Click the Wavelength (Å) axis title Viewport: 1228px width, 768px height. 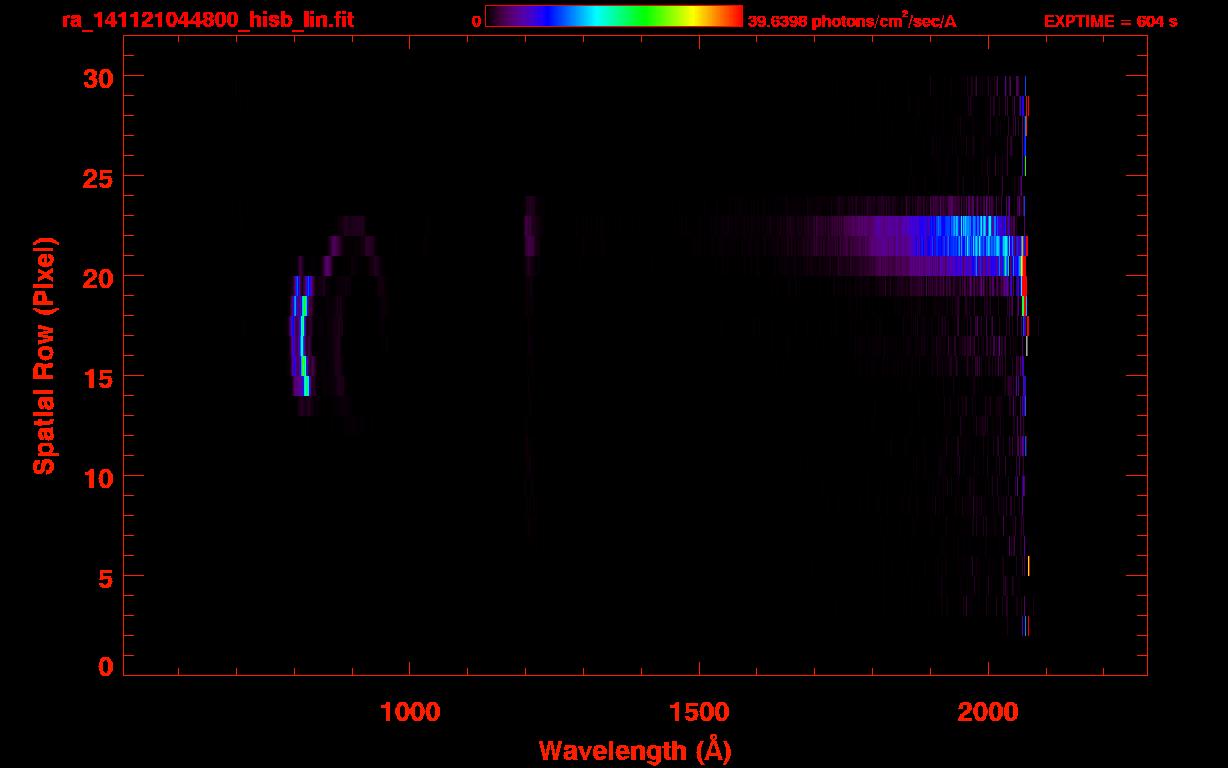[x=635, y=750]
